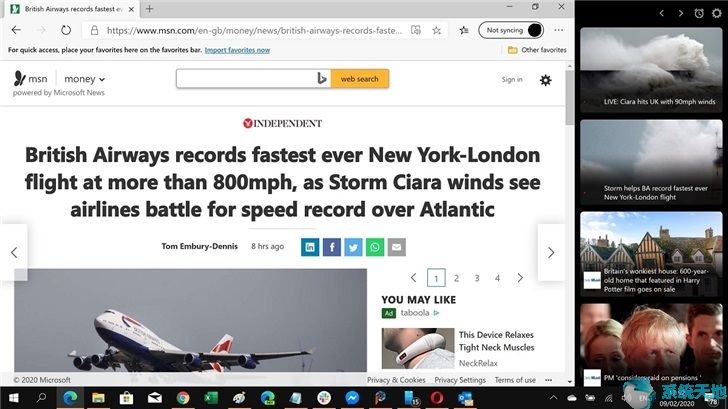Open Britain's wonkiest house story
The width and height of the screenshot is (728, 409).
[x=651, y=254]
